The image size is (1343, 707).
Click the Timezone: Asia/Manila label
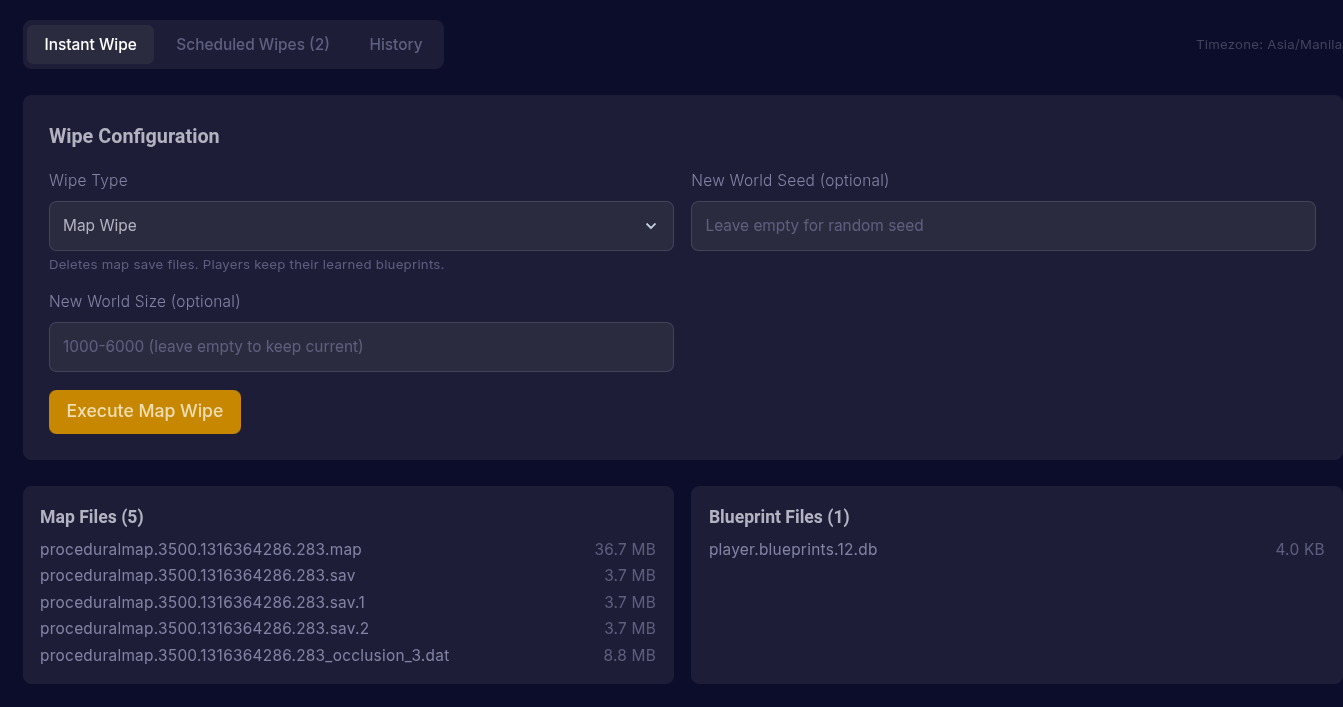click(1268, 45)
